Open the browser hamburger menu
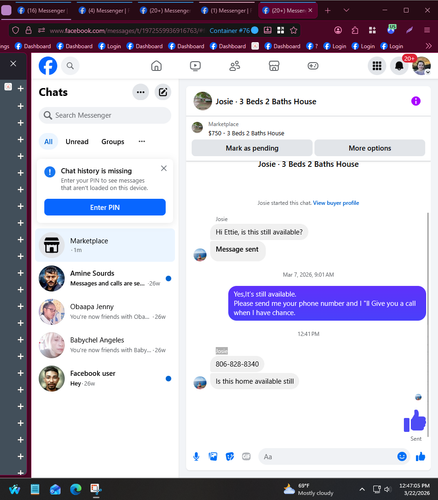438x500 pixels. pos(427,30)
